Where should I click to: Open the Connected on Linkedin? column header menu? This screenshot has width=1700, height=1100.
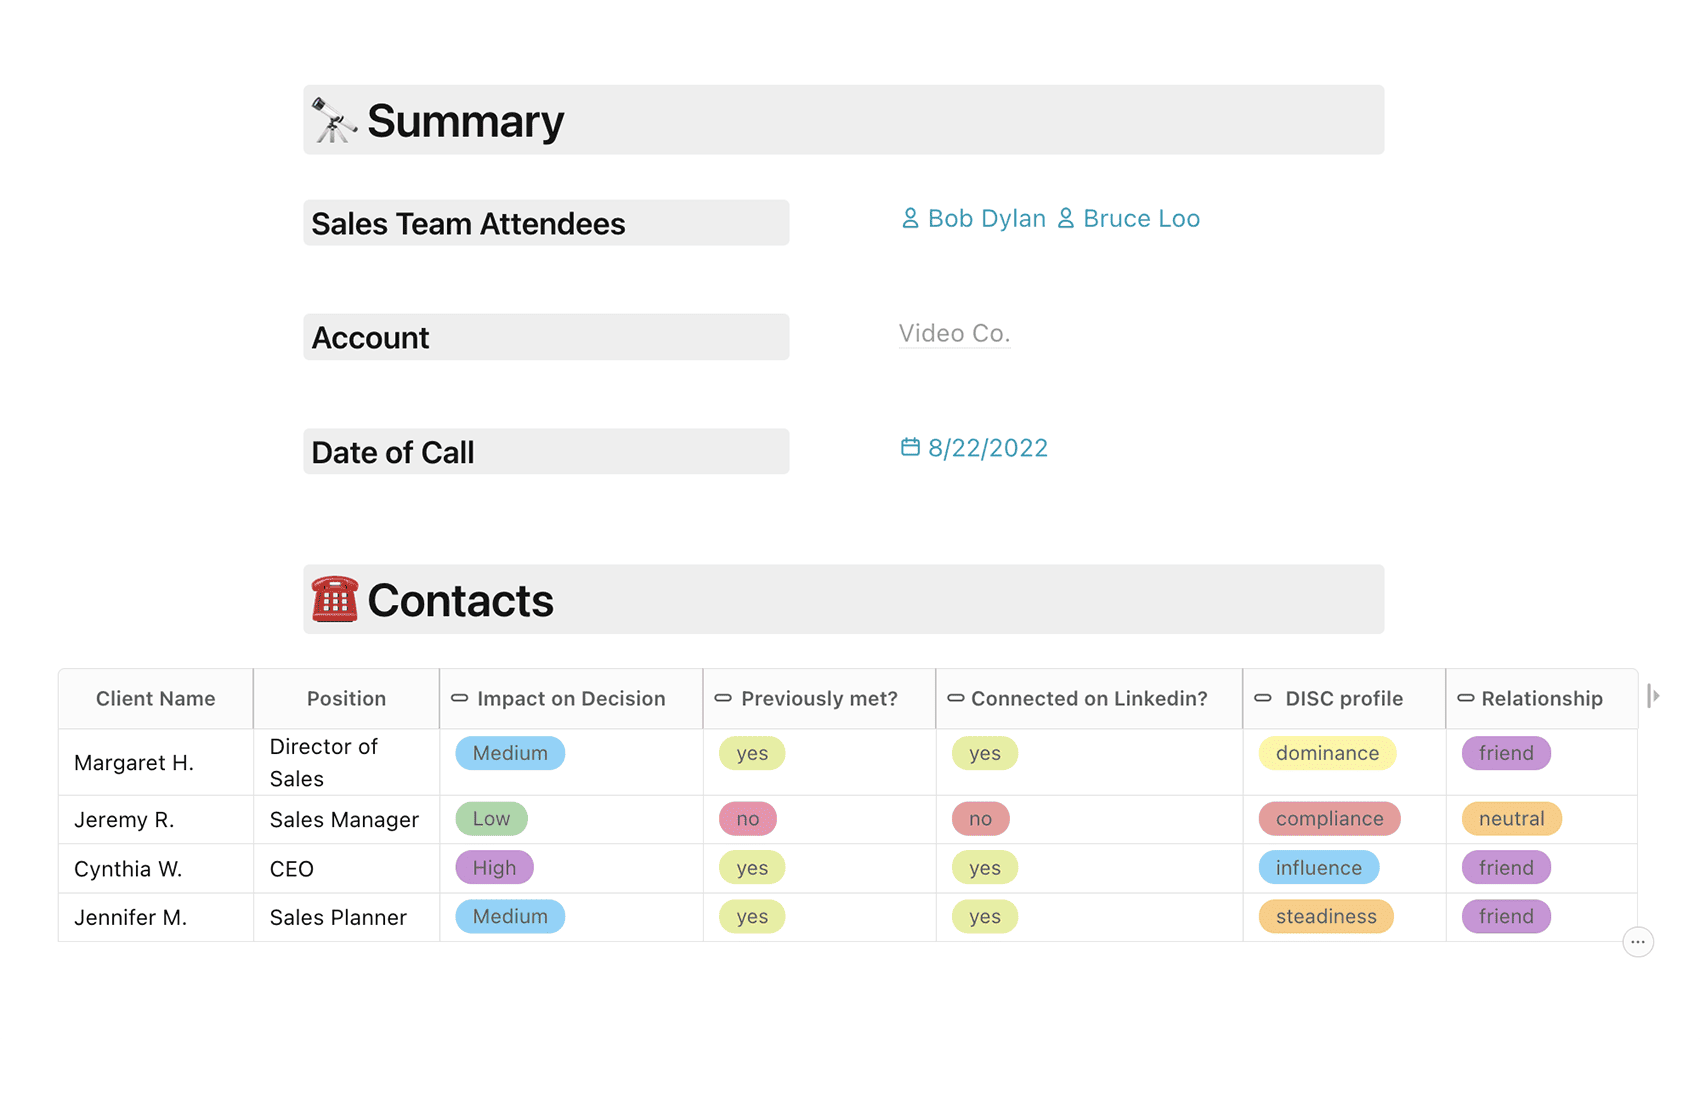click(x=1089, y=699)
